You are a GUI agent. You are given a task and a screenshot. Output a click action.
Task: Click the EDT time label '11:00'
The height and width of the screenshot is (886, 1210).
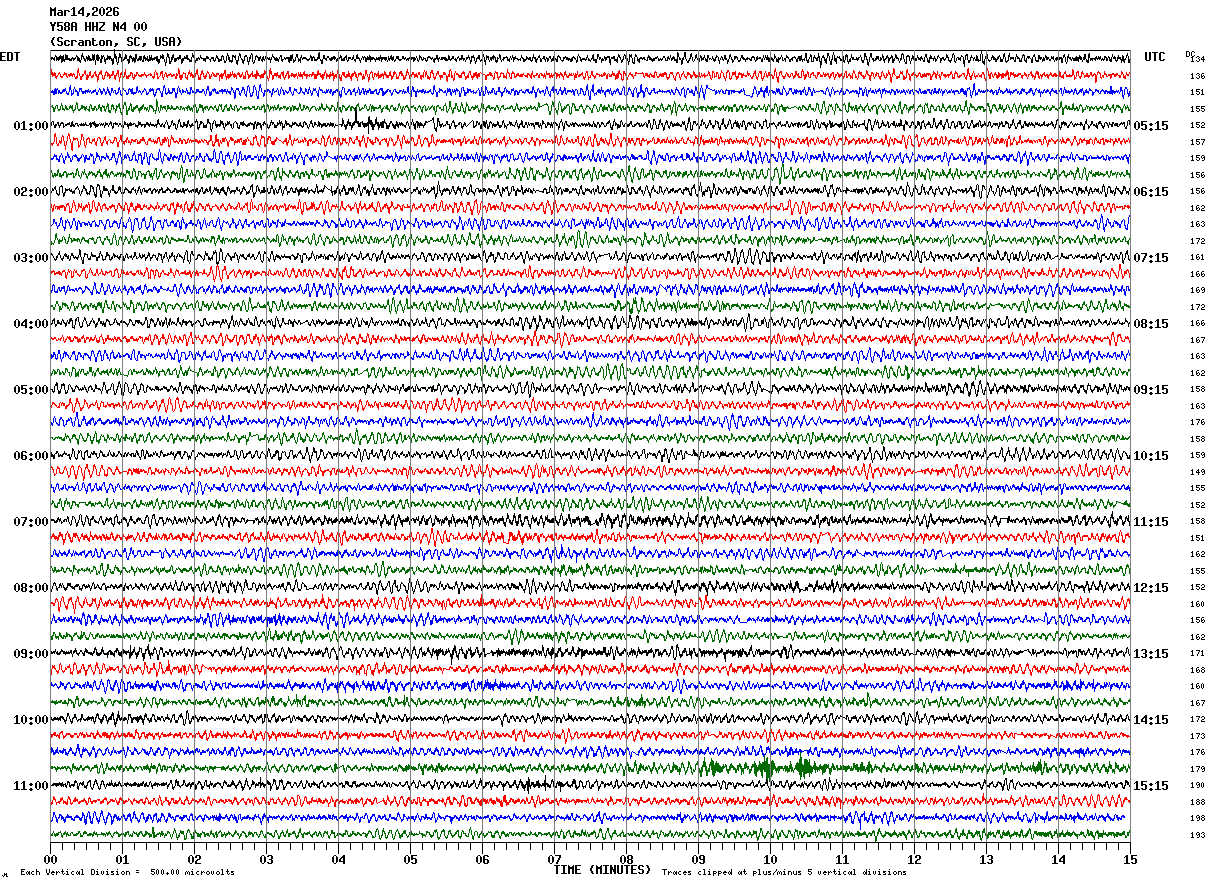(x=30, y=786)
